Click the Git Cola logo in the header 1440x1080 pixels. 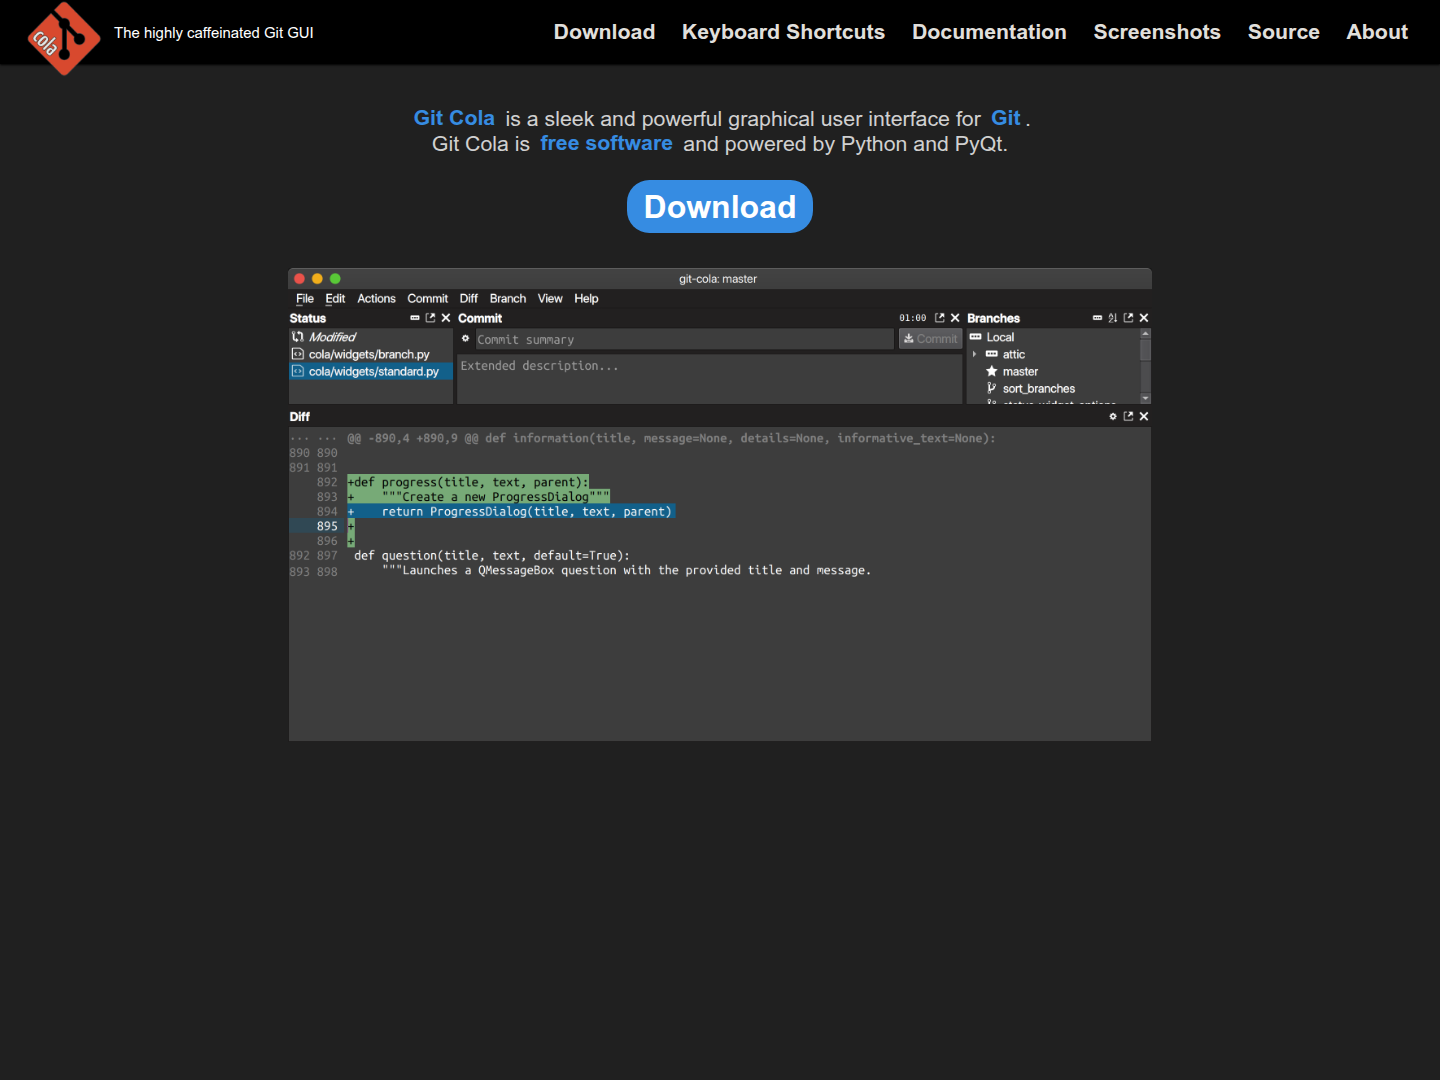coord(64,39)
